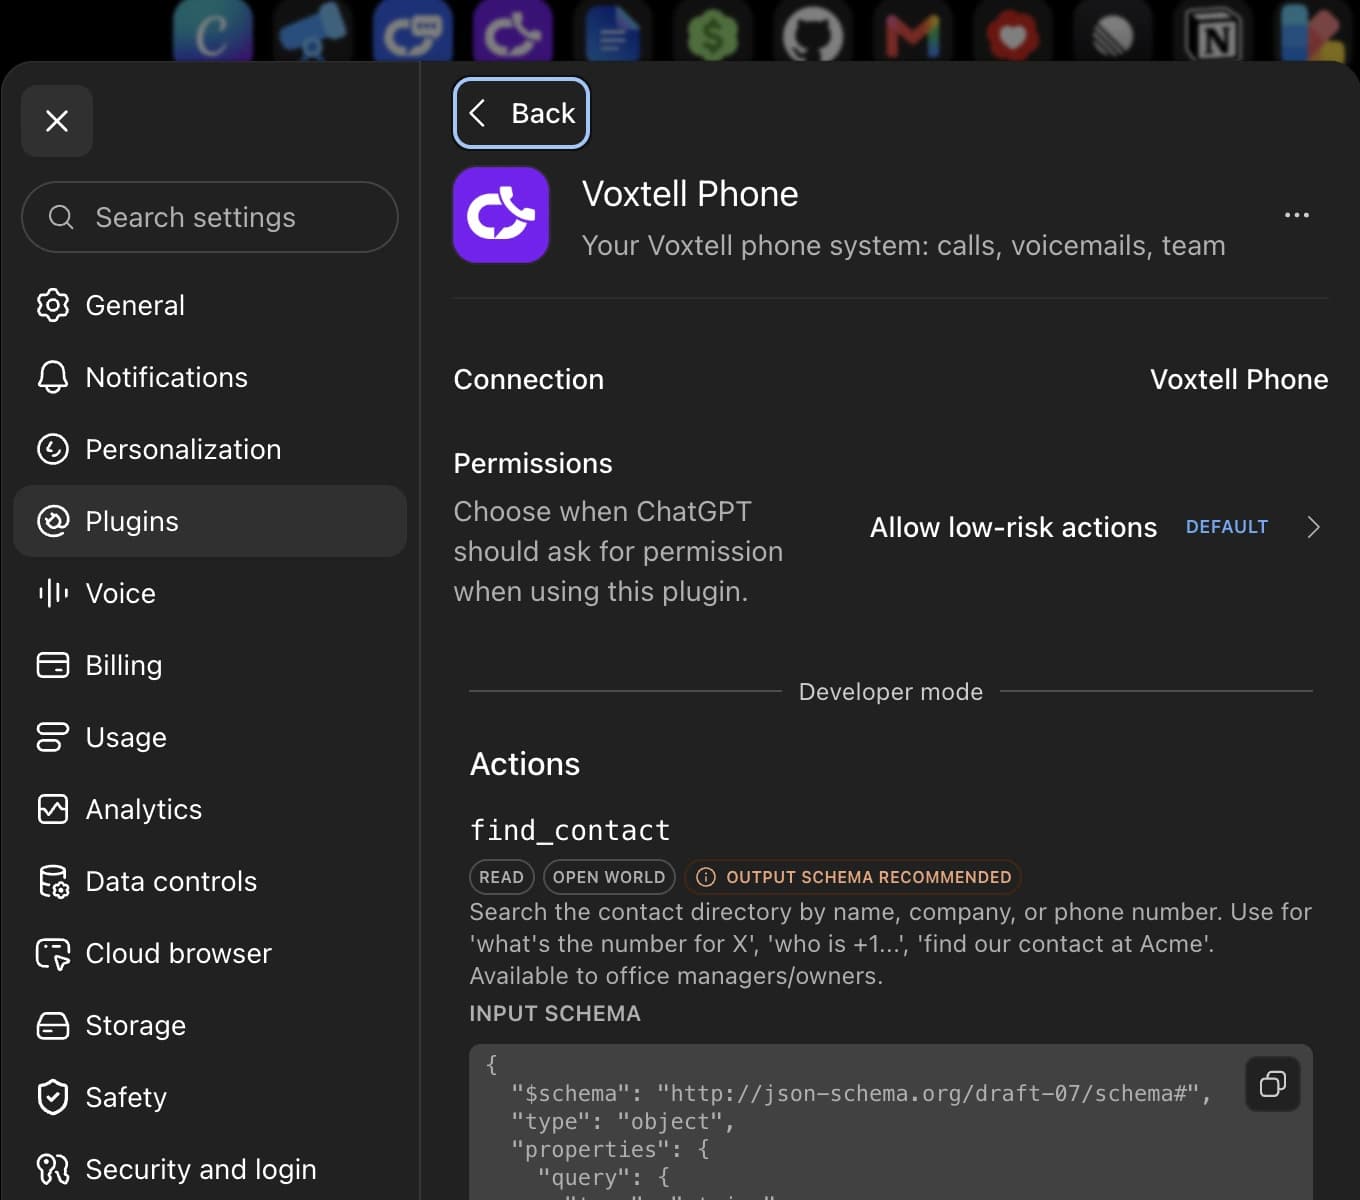
Task: Click the Personalization icon
Action: [53, 449]
